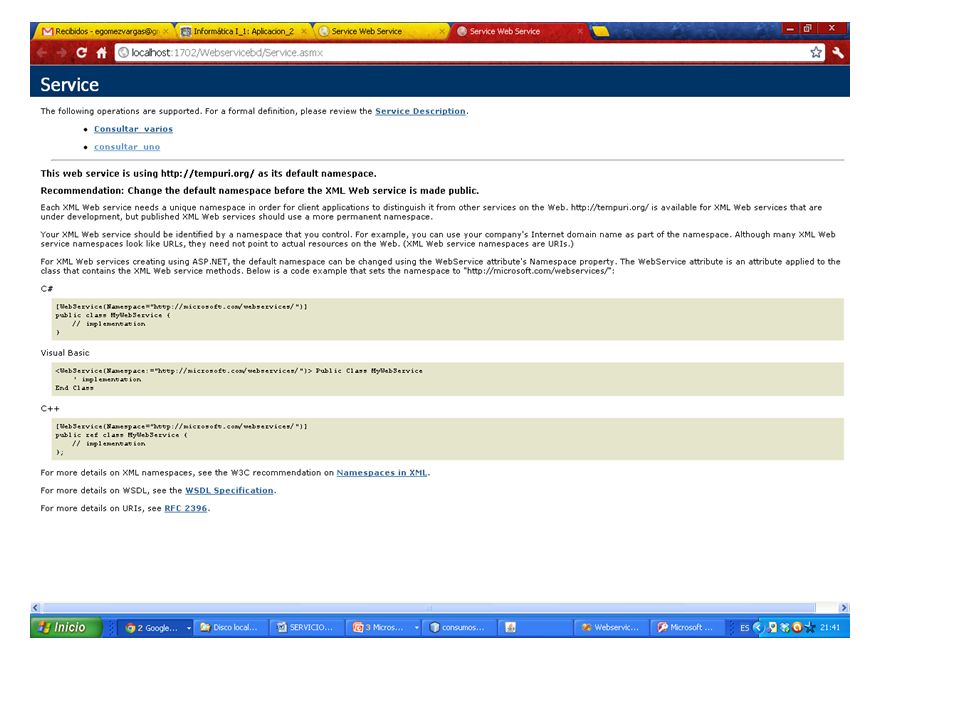This screenshot has width=960, height=720.
Task: Open the unlabeled Java taskbar button
Action: click(x=534, y=628)
